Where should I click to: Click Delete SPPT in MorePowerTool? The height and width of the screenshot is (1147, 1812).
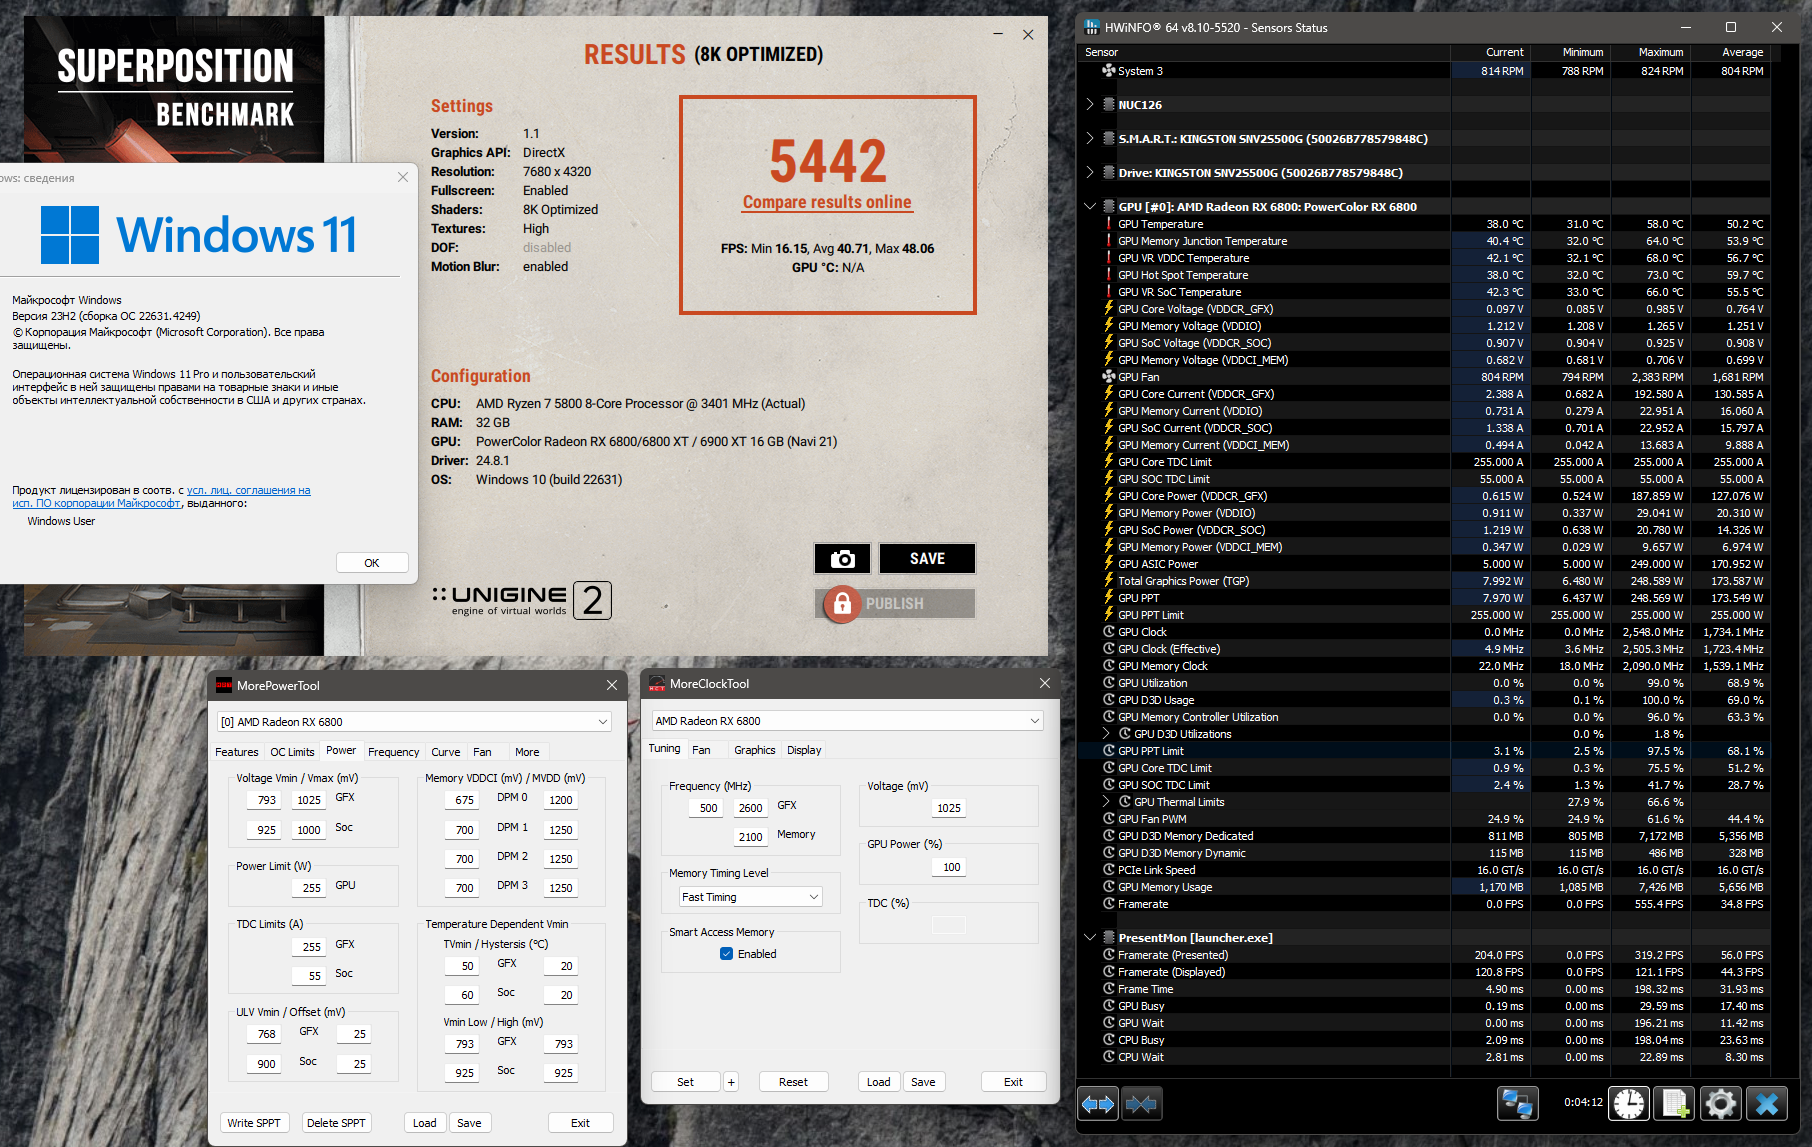[337, 1123]
